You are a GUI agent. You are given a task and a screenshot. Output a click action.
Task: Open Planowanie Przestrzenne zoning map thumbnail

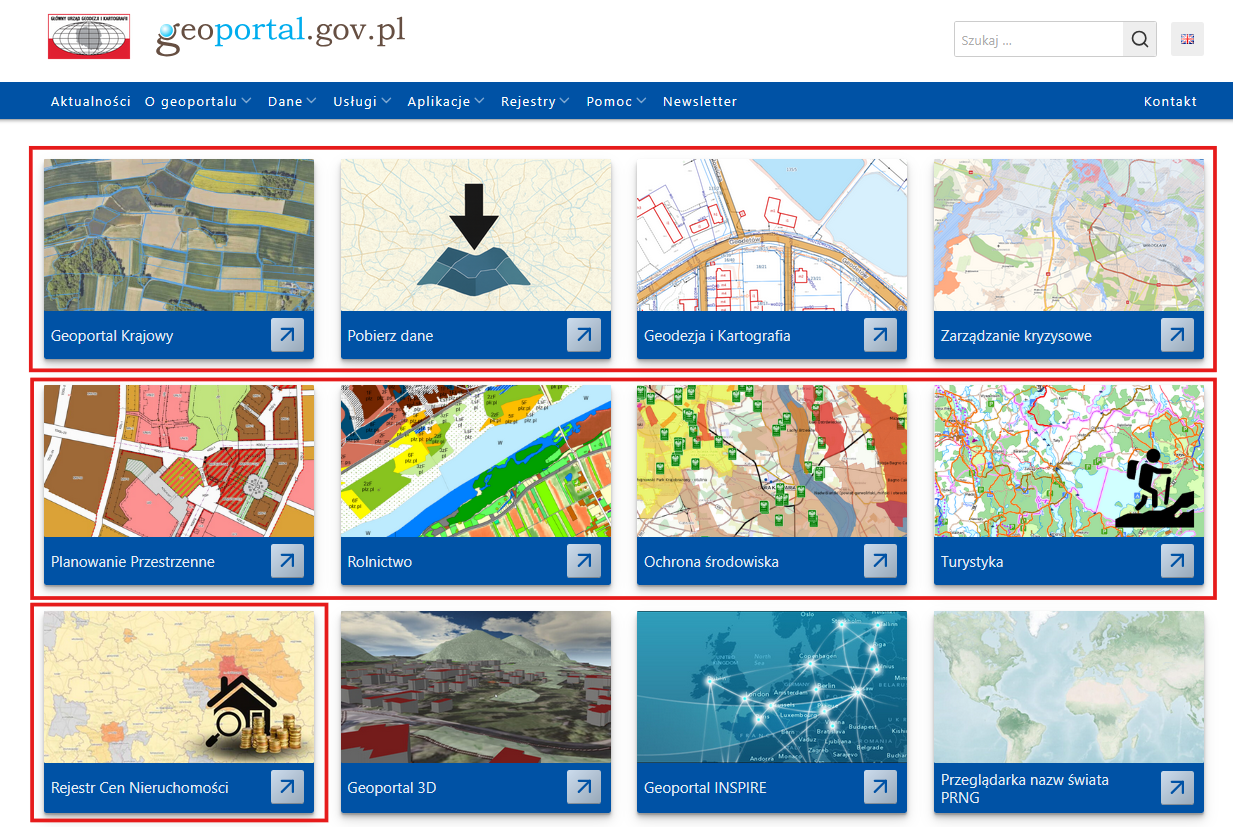(x=179, y=461)
